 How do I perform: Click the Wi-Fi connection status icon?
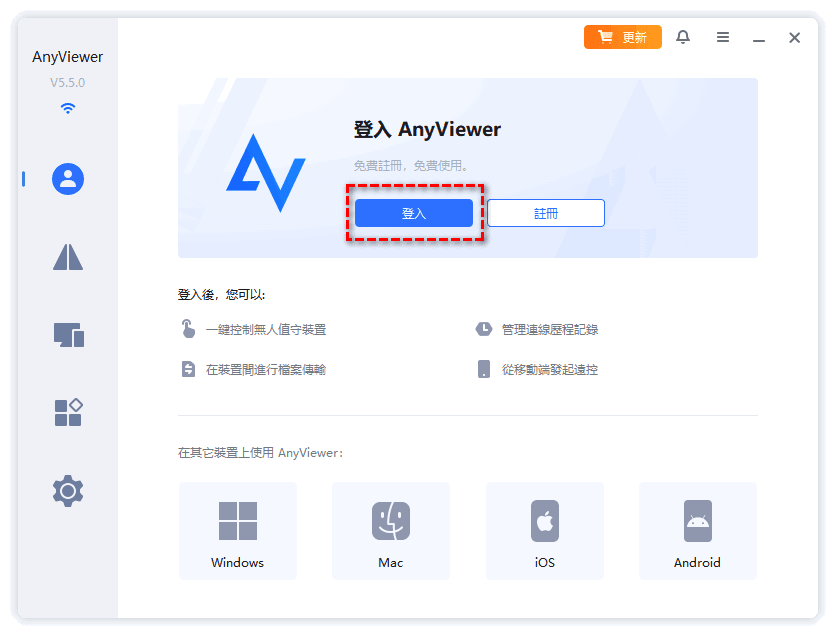tap(68, 108)
